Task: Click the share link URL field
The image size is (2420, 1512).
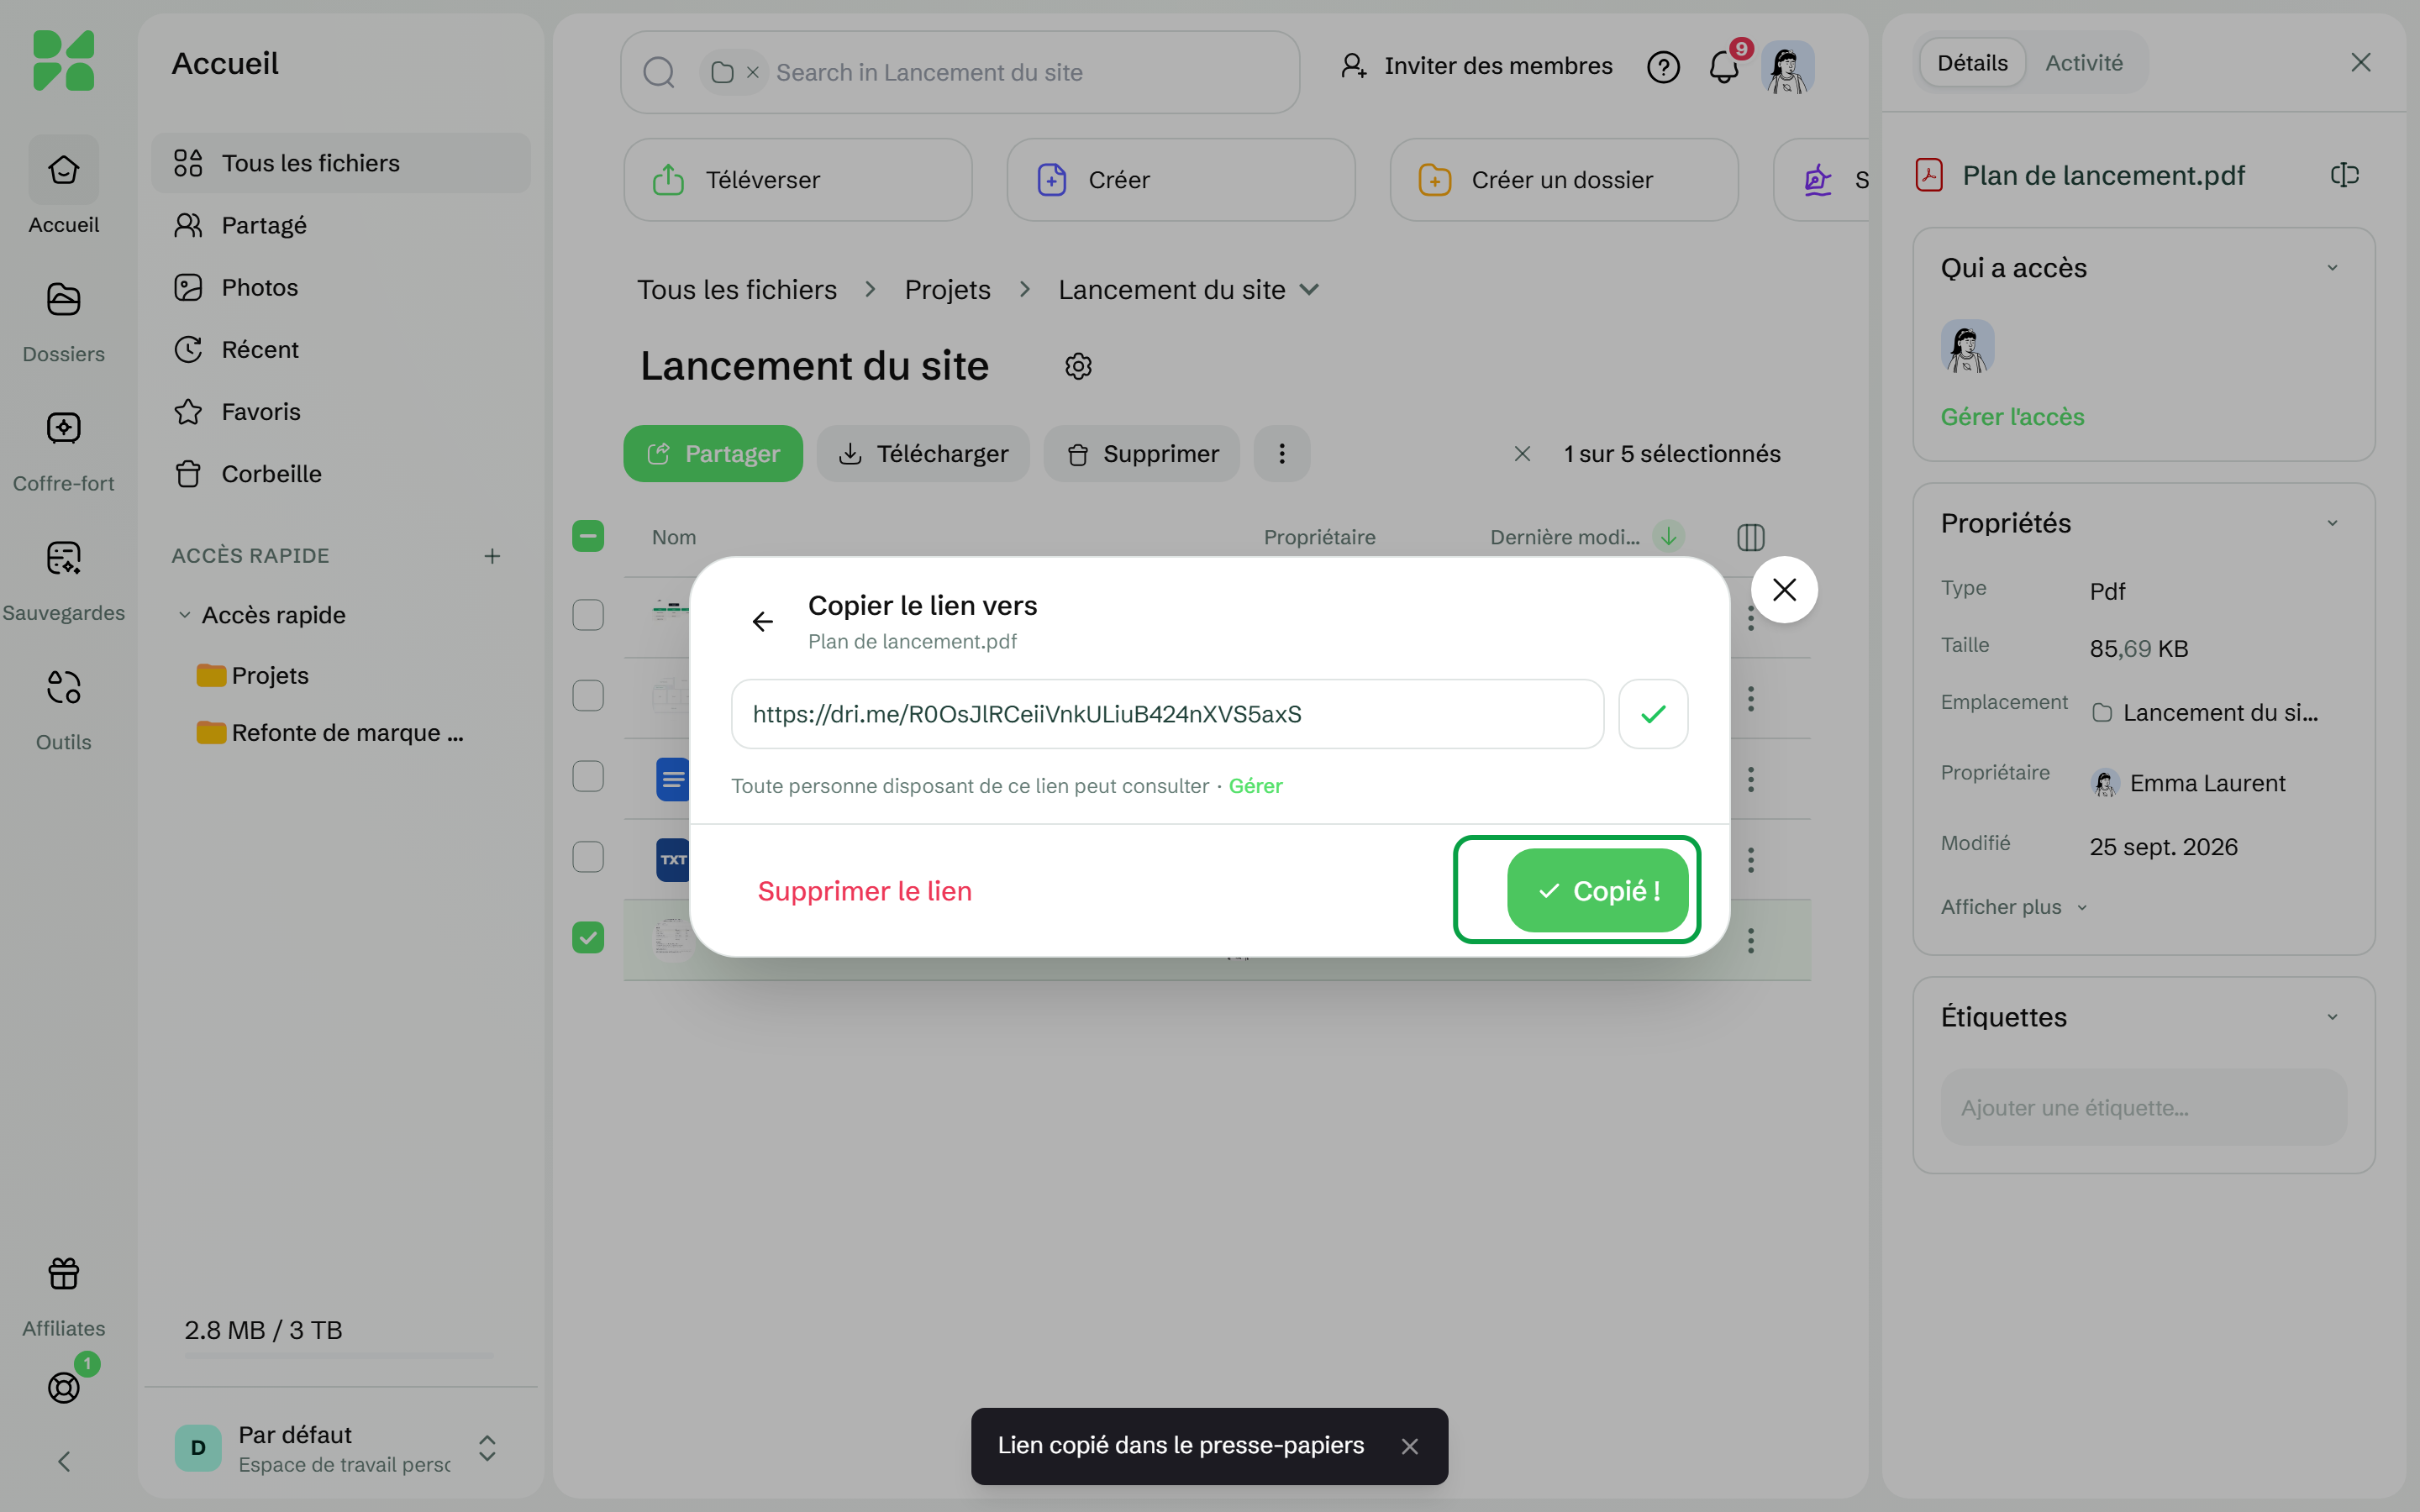Action: pyautogui.click(x=1167, y=714)
